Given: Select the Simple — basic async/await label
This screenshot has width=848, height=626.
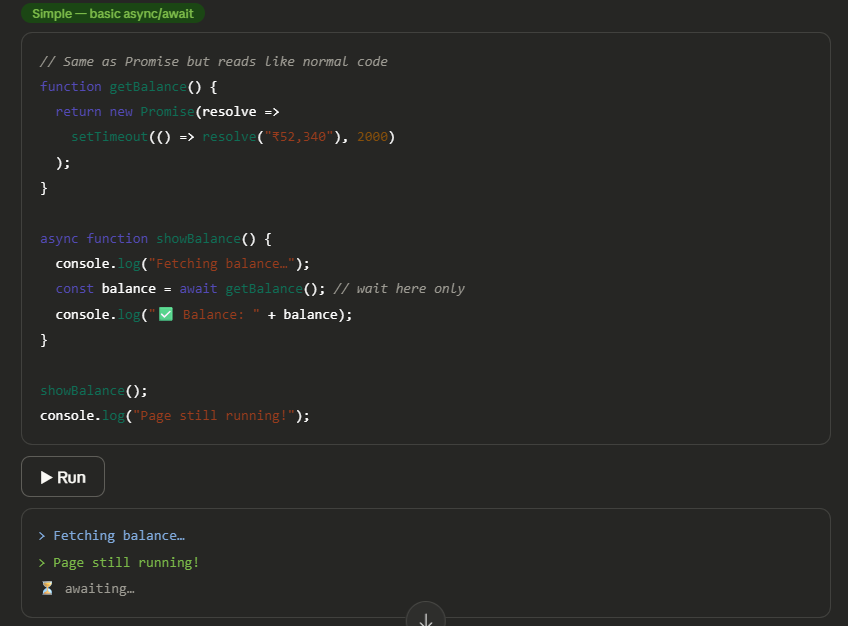Looking at the screenshot, I should (112, 14).
